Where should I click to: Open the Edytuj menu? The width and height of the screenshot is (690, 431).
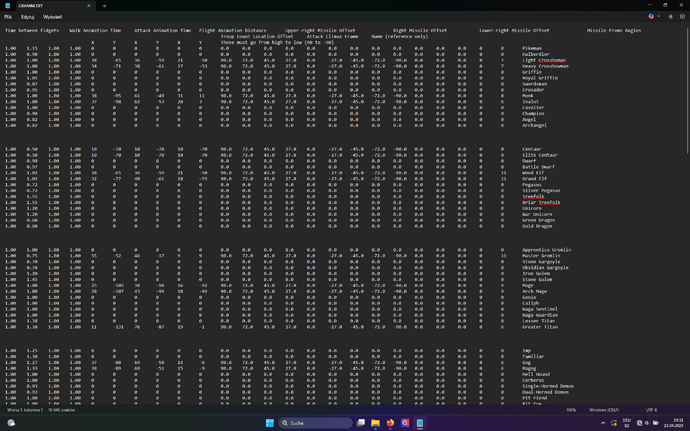click(x=27, y=17)
